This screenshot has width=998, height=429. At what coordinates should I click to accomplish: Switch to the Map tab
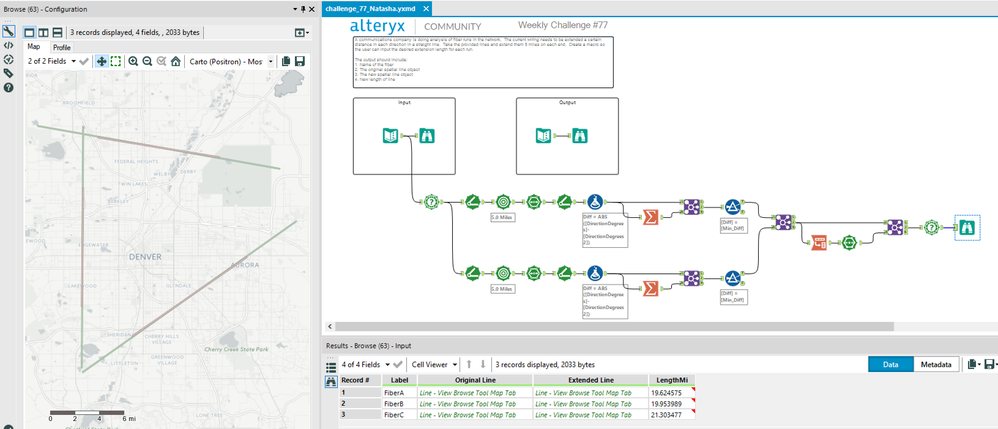coord(34,46)
